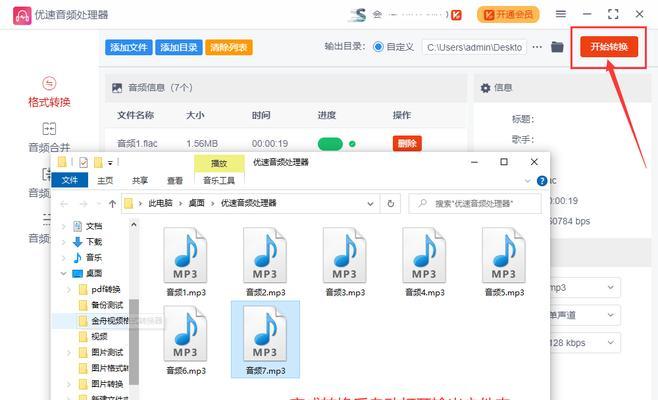Click the 播放 contextual tab in Explorer

[x=219, y=163]
